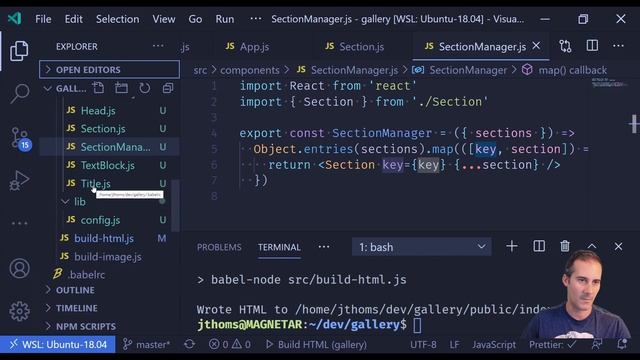Click the master branch in status bar
This screenshot has width=640, height=360.
[x=146, y=344]
